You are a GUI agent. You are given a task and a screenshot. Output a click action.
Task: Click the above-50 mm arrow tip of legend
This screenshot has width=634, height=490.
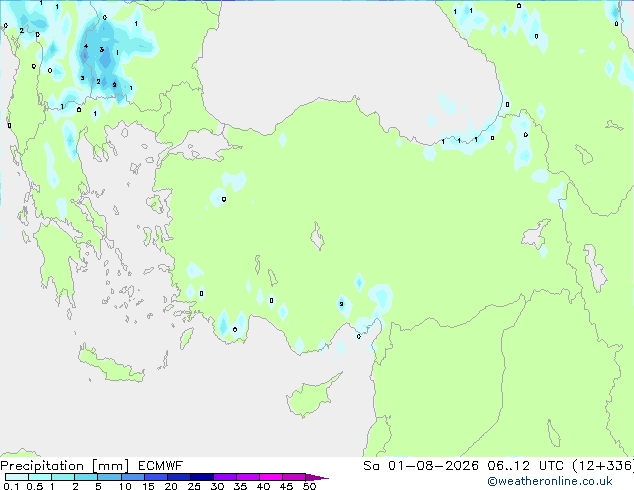317,477
